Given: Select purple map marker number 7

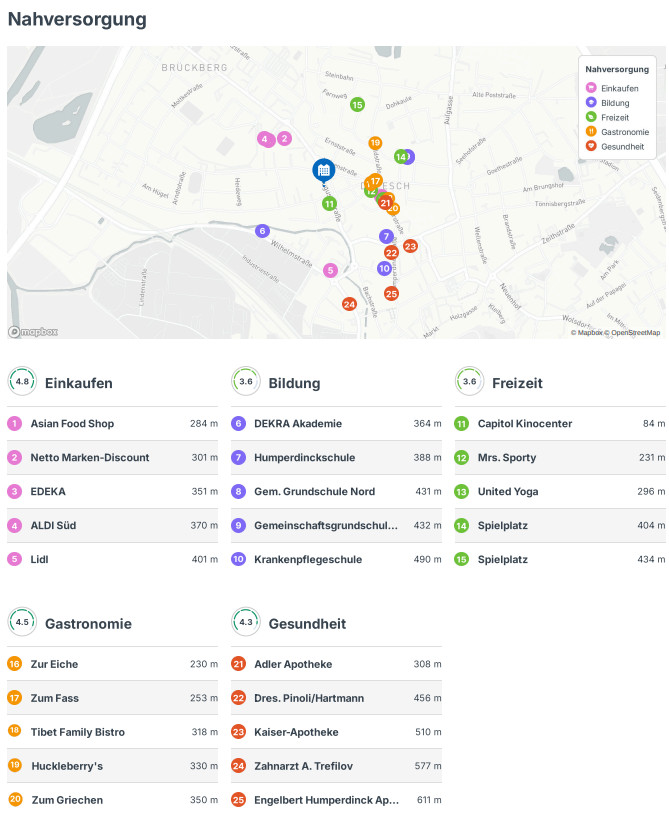Looking at the screenshot, I should pyautogui.click(x=386, y=236).
